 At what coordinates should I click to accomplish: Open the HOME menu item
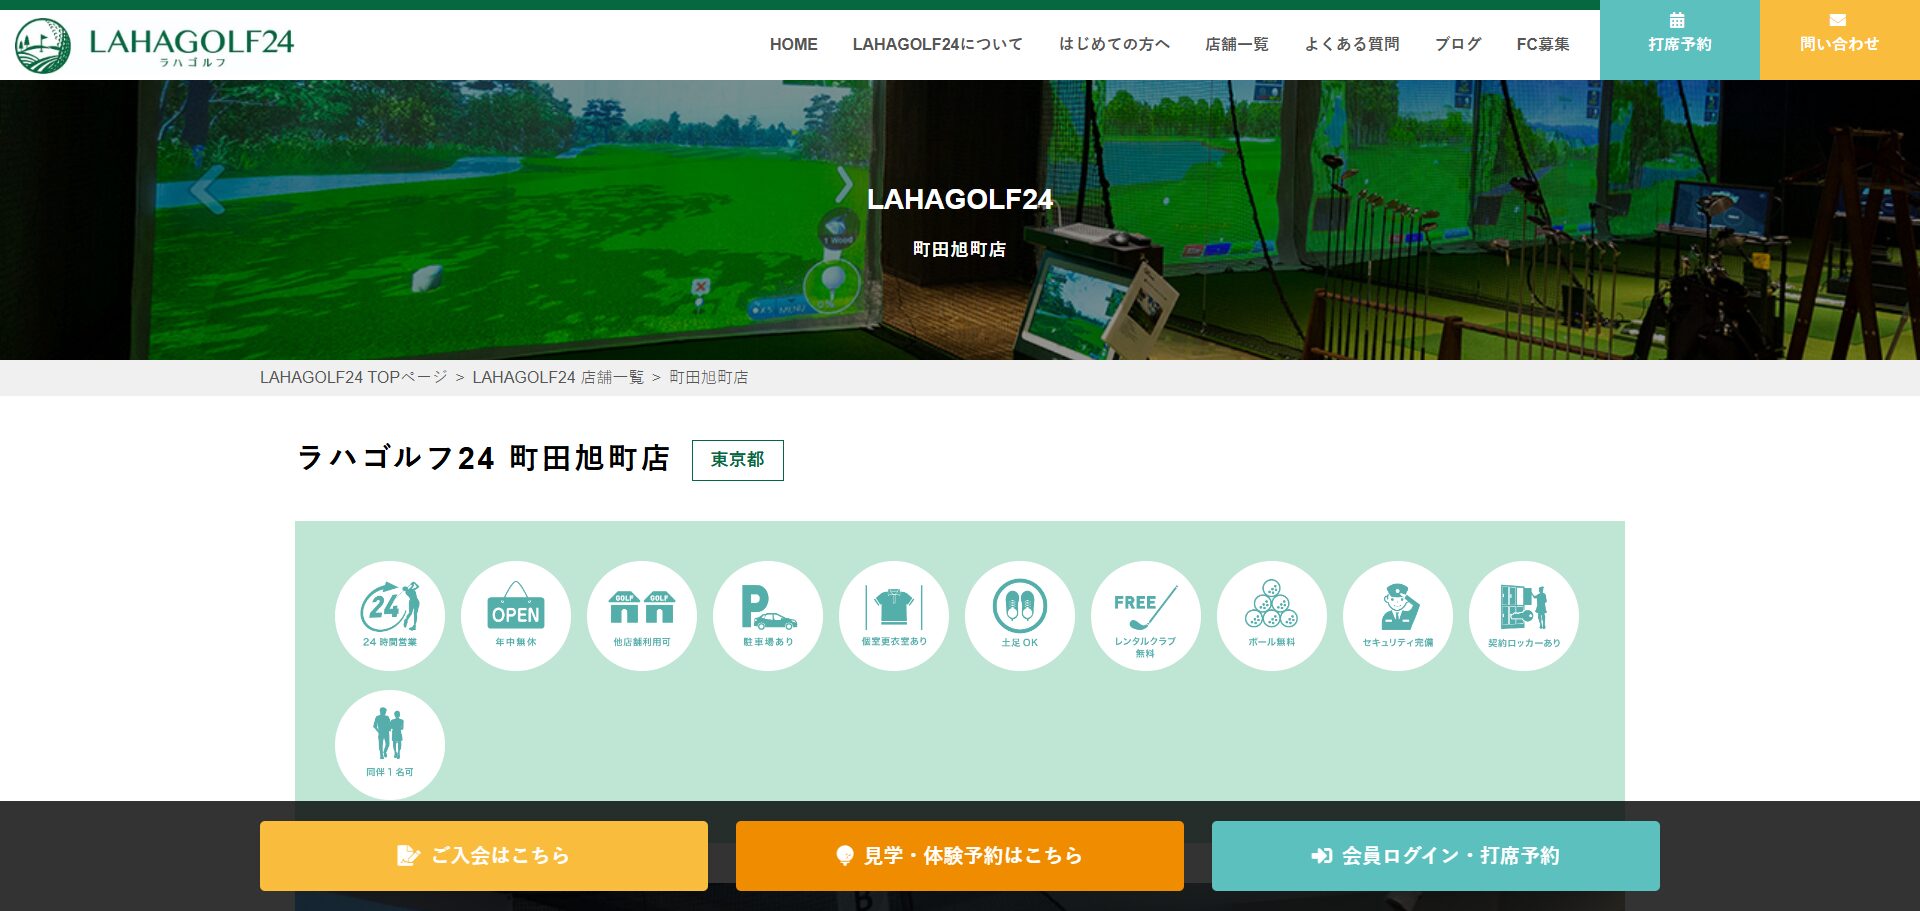793,44
